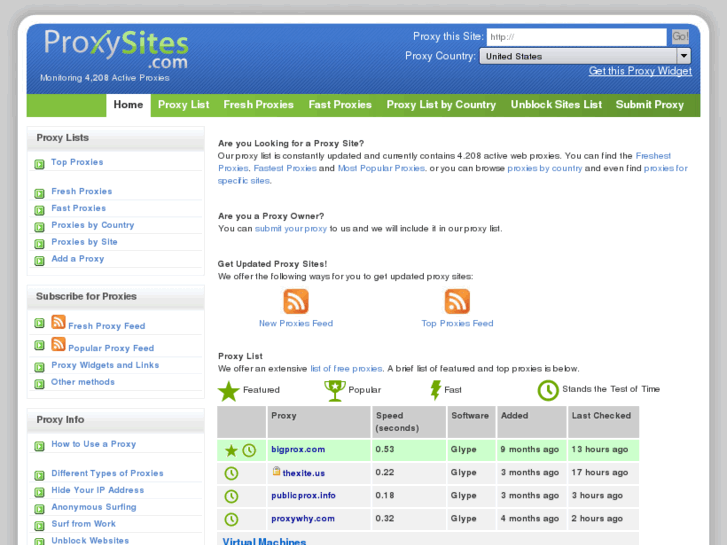The width and height of the screenshot is (727, 545).
Task: Click the Speed (seconds) column header
Action: click(408, 422)
